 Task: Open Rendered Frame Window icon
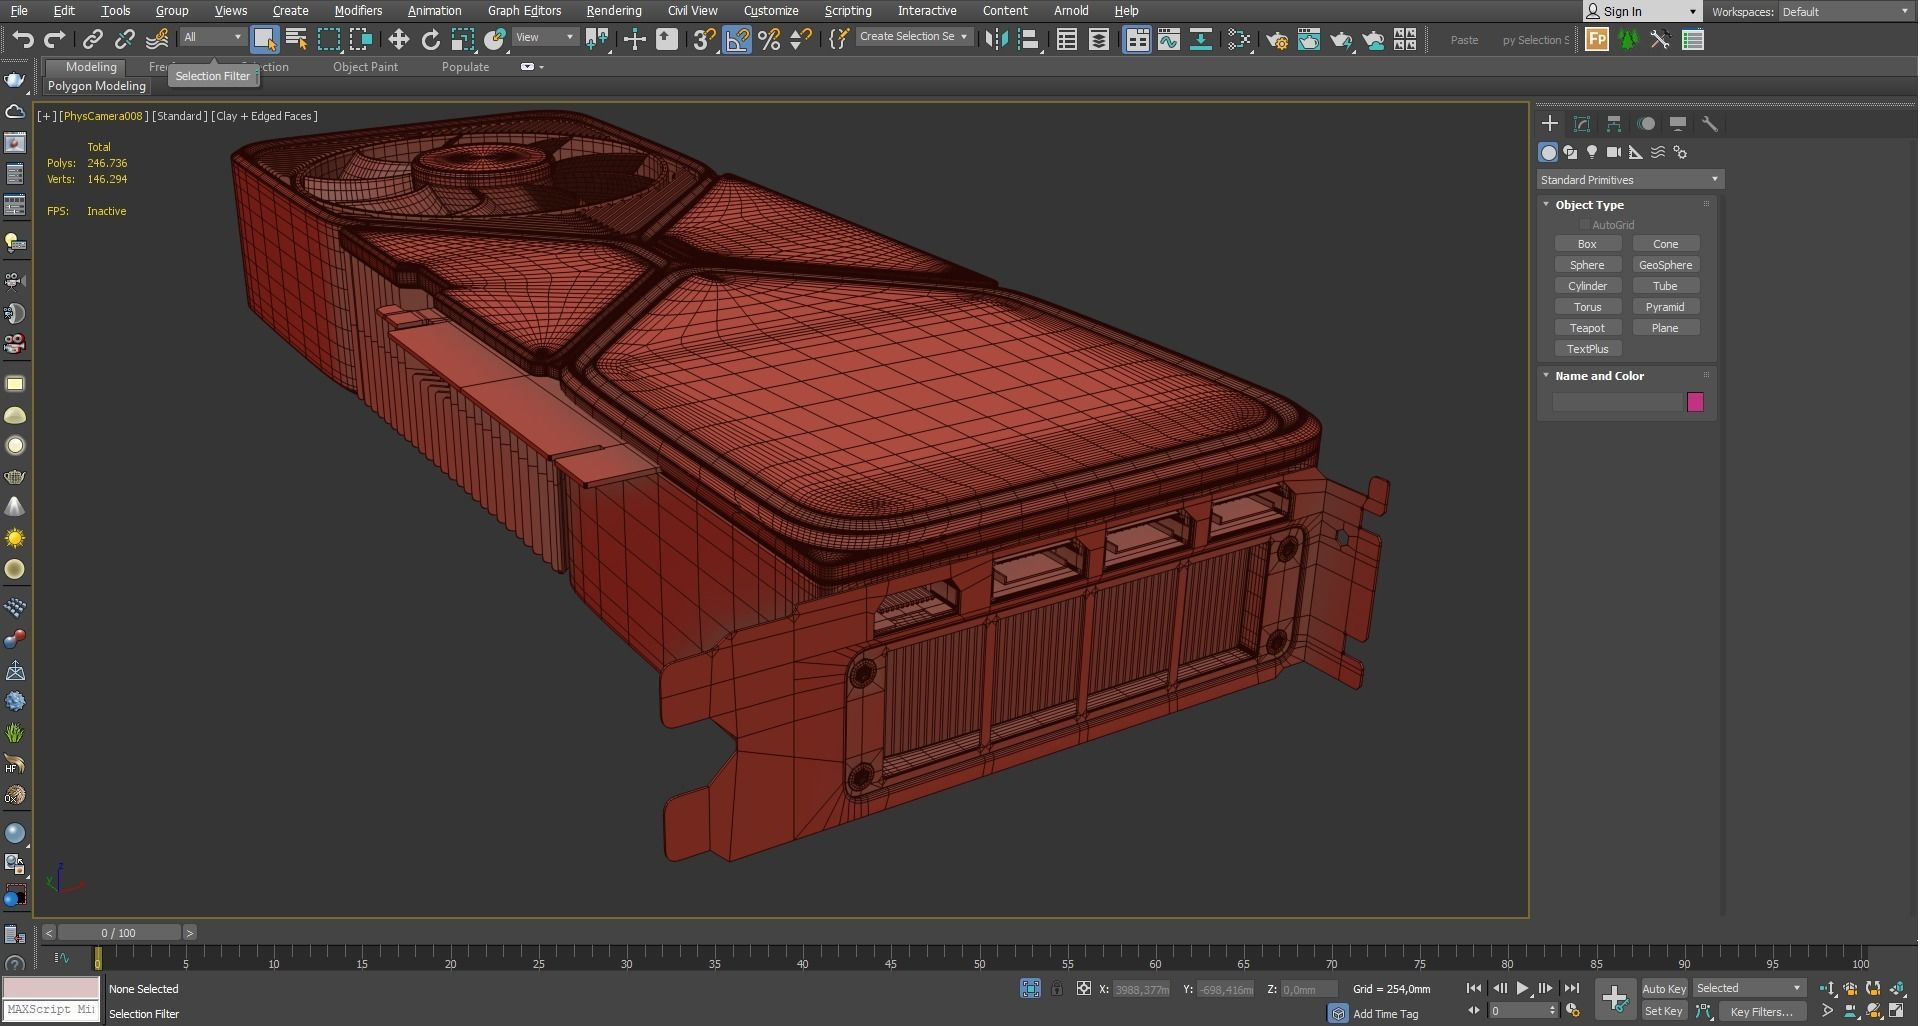(x=1309, y=39)
